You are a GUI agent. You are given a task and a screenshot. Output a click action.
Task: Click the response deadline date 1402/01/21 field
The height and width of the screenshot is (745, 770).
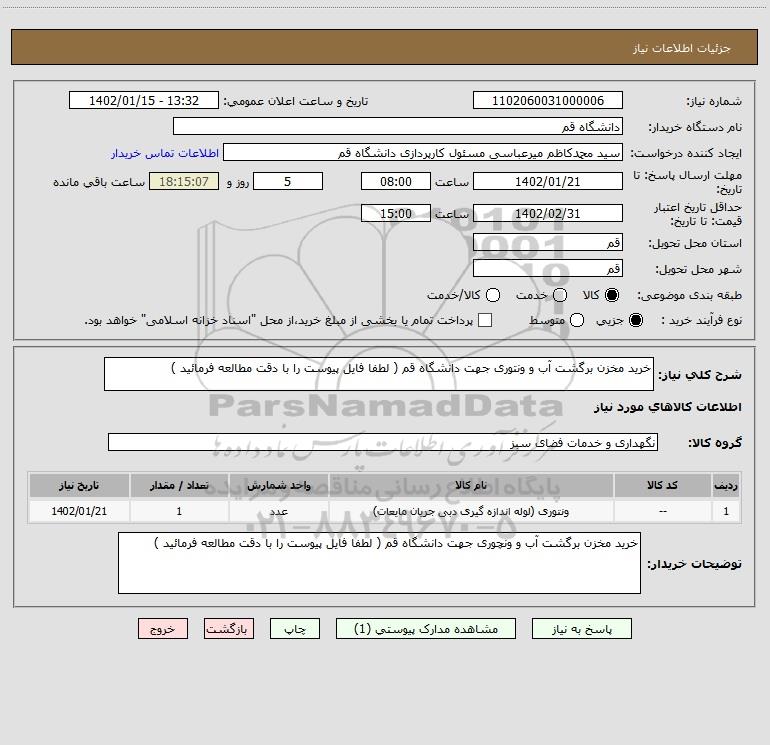tap(548, 181)
